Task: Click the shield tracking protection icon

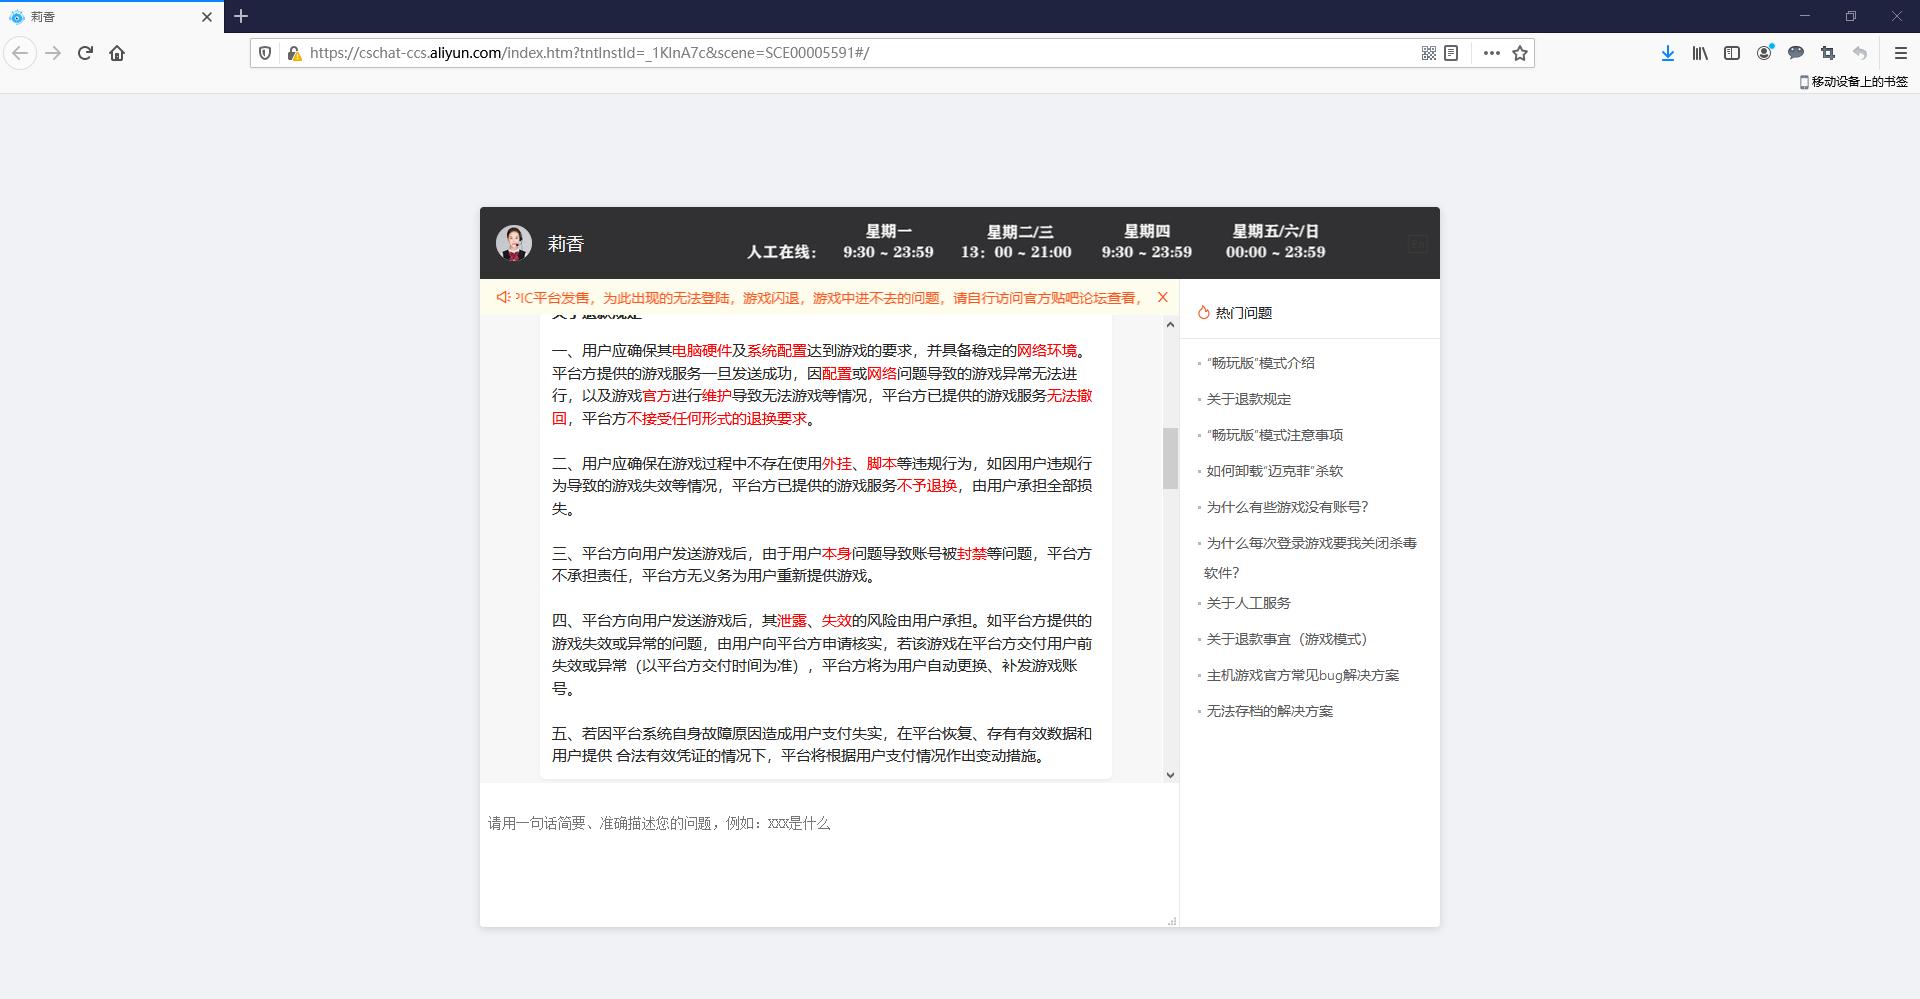Action: coord(263,53)
